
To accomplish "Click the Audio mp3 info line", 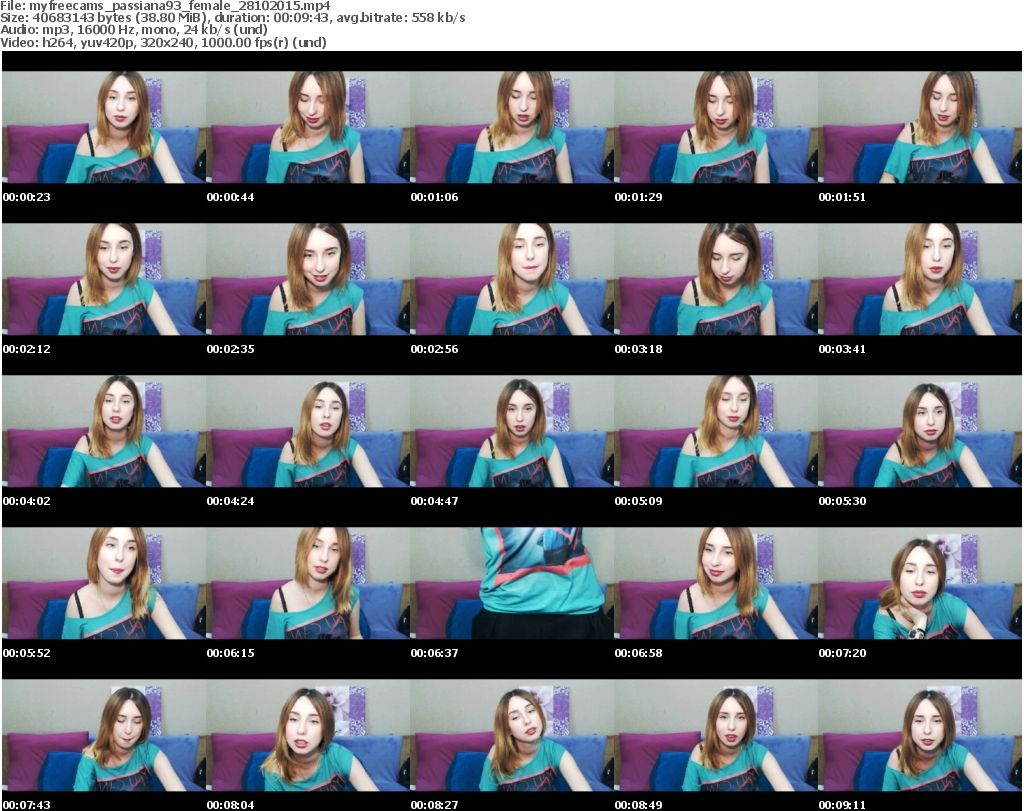I will pyautogui.click(x=134, y=30).
